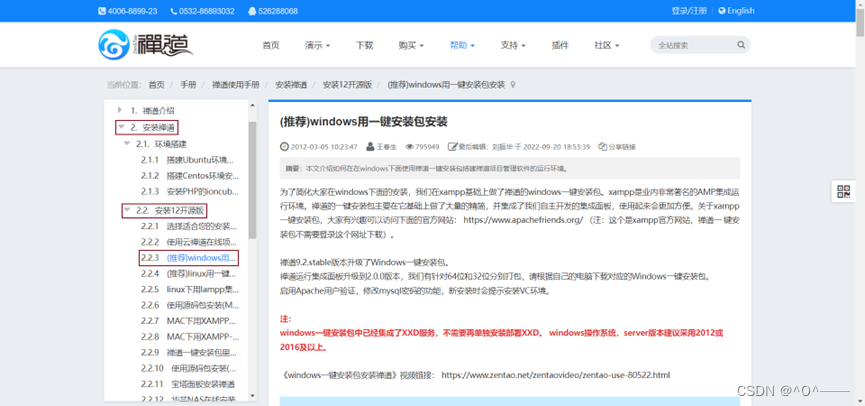This screenshot has width=865, height=406.
Task: Open the 2.2.8 MAC下用XAMPP- tree item
Action: [x=189, y=336]
